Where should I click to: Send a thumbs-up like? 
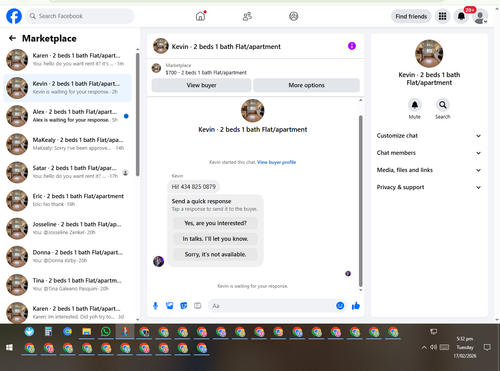(x=356, y=306)
